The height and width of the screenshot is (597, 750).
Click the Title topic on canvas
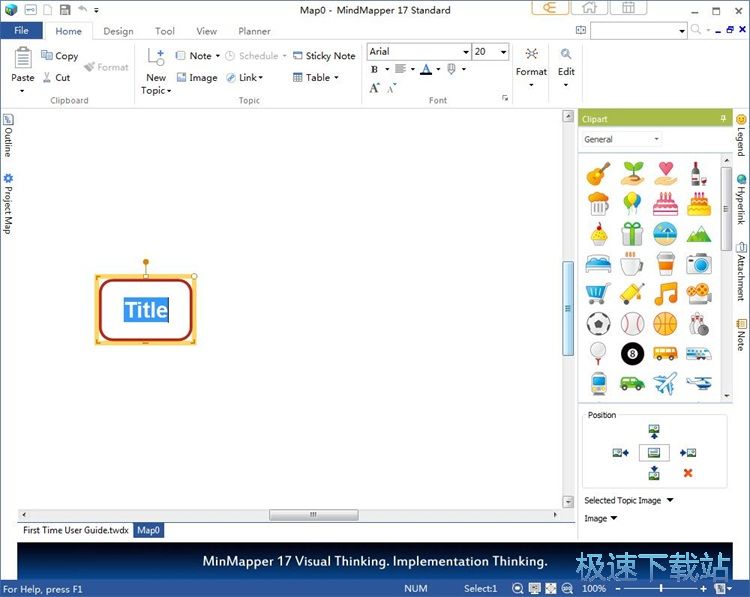point(146,310)
